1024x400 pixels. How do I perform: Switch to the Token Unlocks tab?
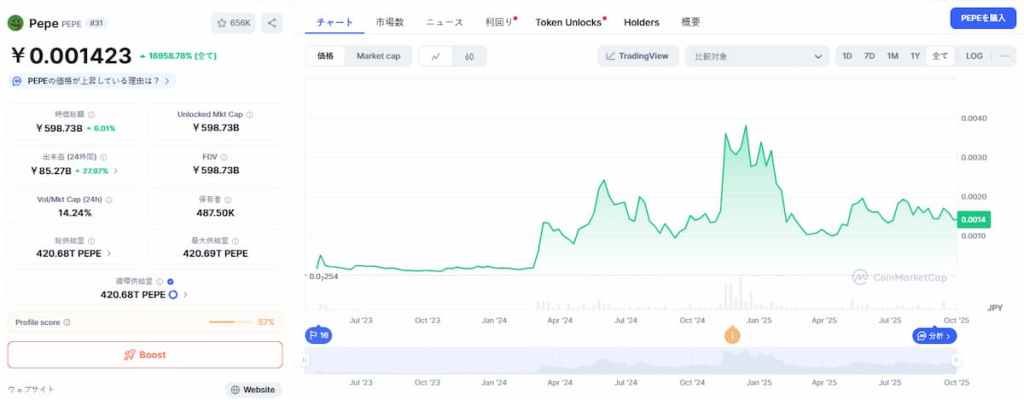click(569, 21)
